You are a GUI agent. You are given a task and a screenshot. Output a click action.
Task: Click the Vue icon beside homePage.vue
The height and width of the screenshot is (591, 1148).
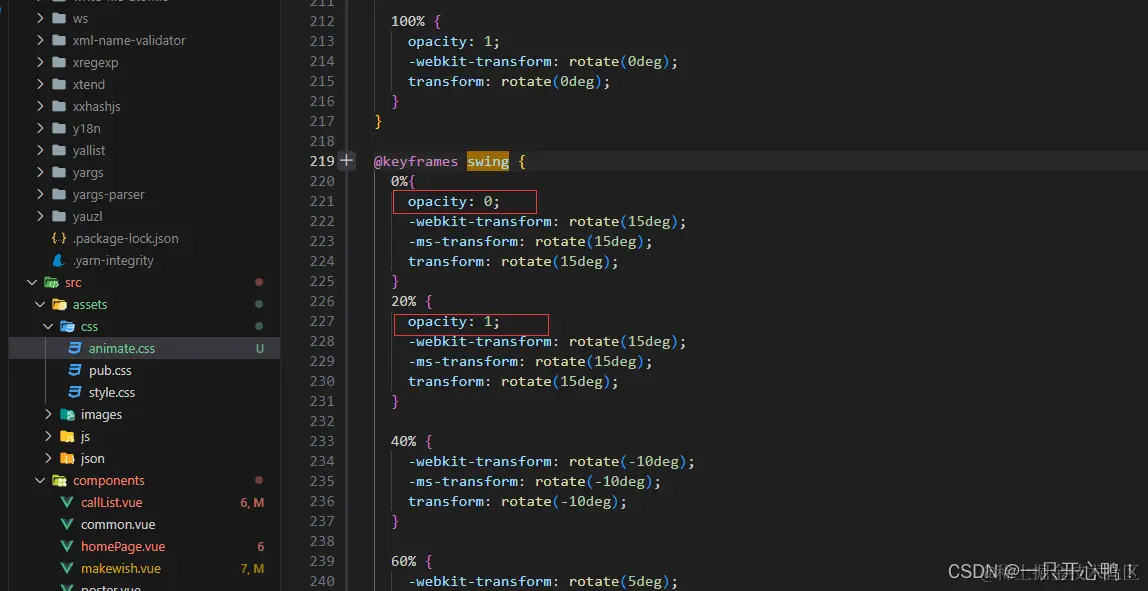pyautogui.click(x=65, y=546)
